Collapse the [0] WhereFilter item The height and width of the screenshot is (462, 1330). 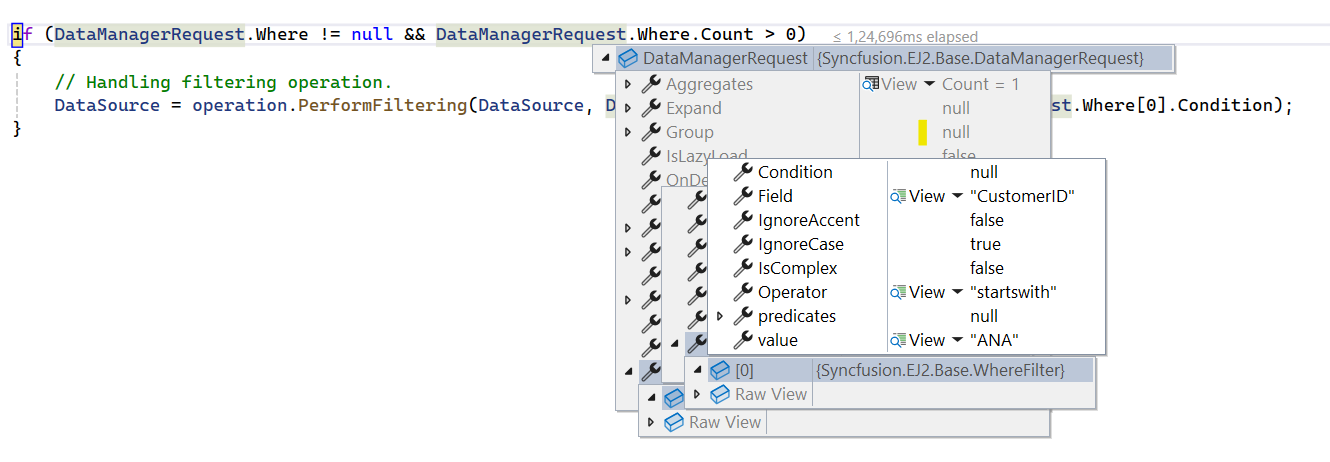698,371
